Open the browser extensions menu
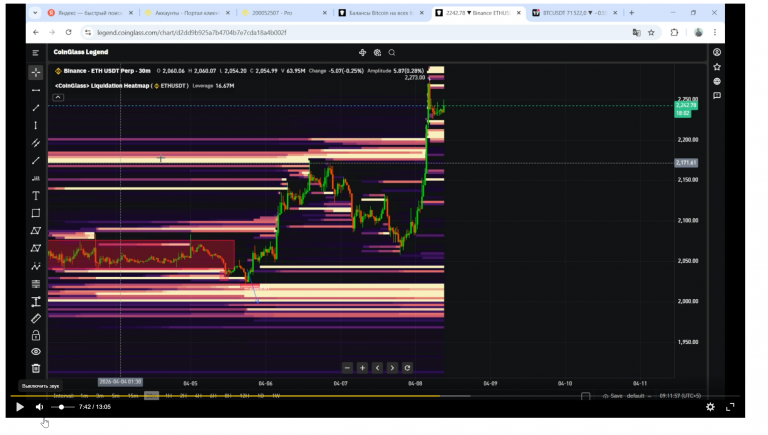768x435 pixels. (x=674, y=32)
